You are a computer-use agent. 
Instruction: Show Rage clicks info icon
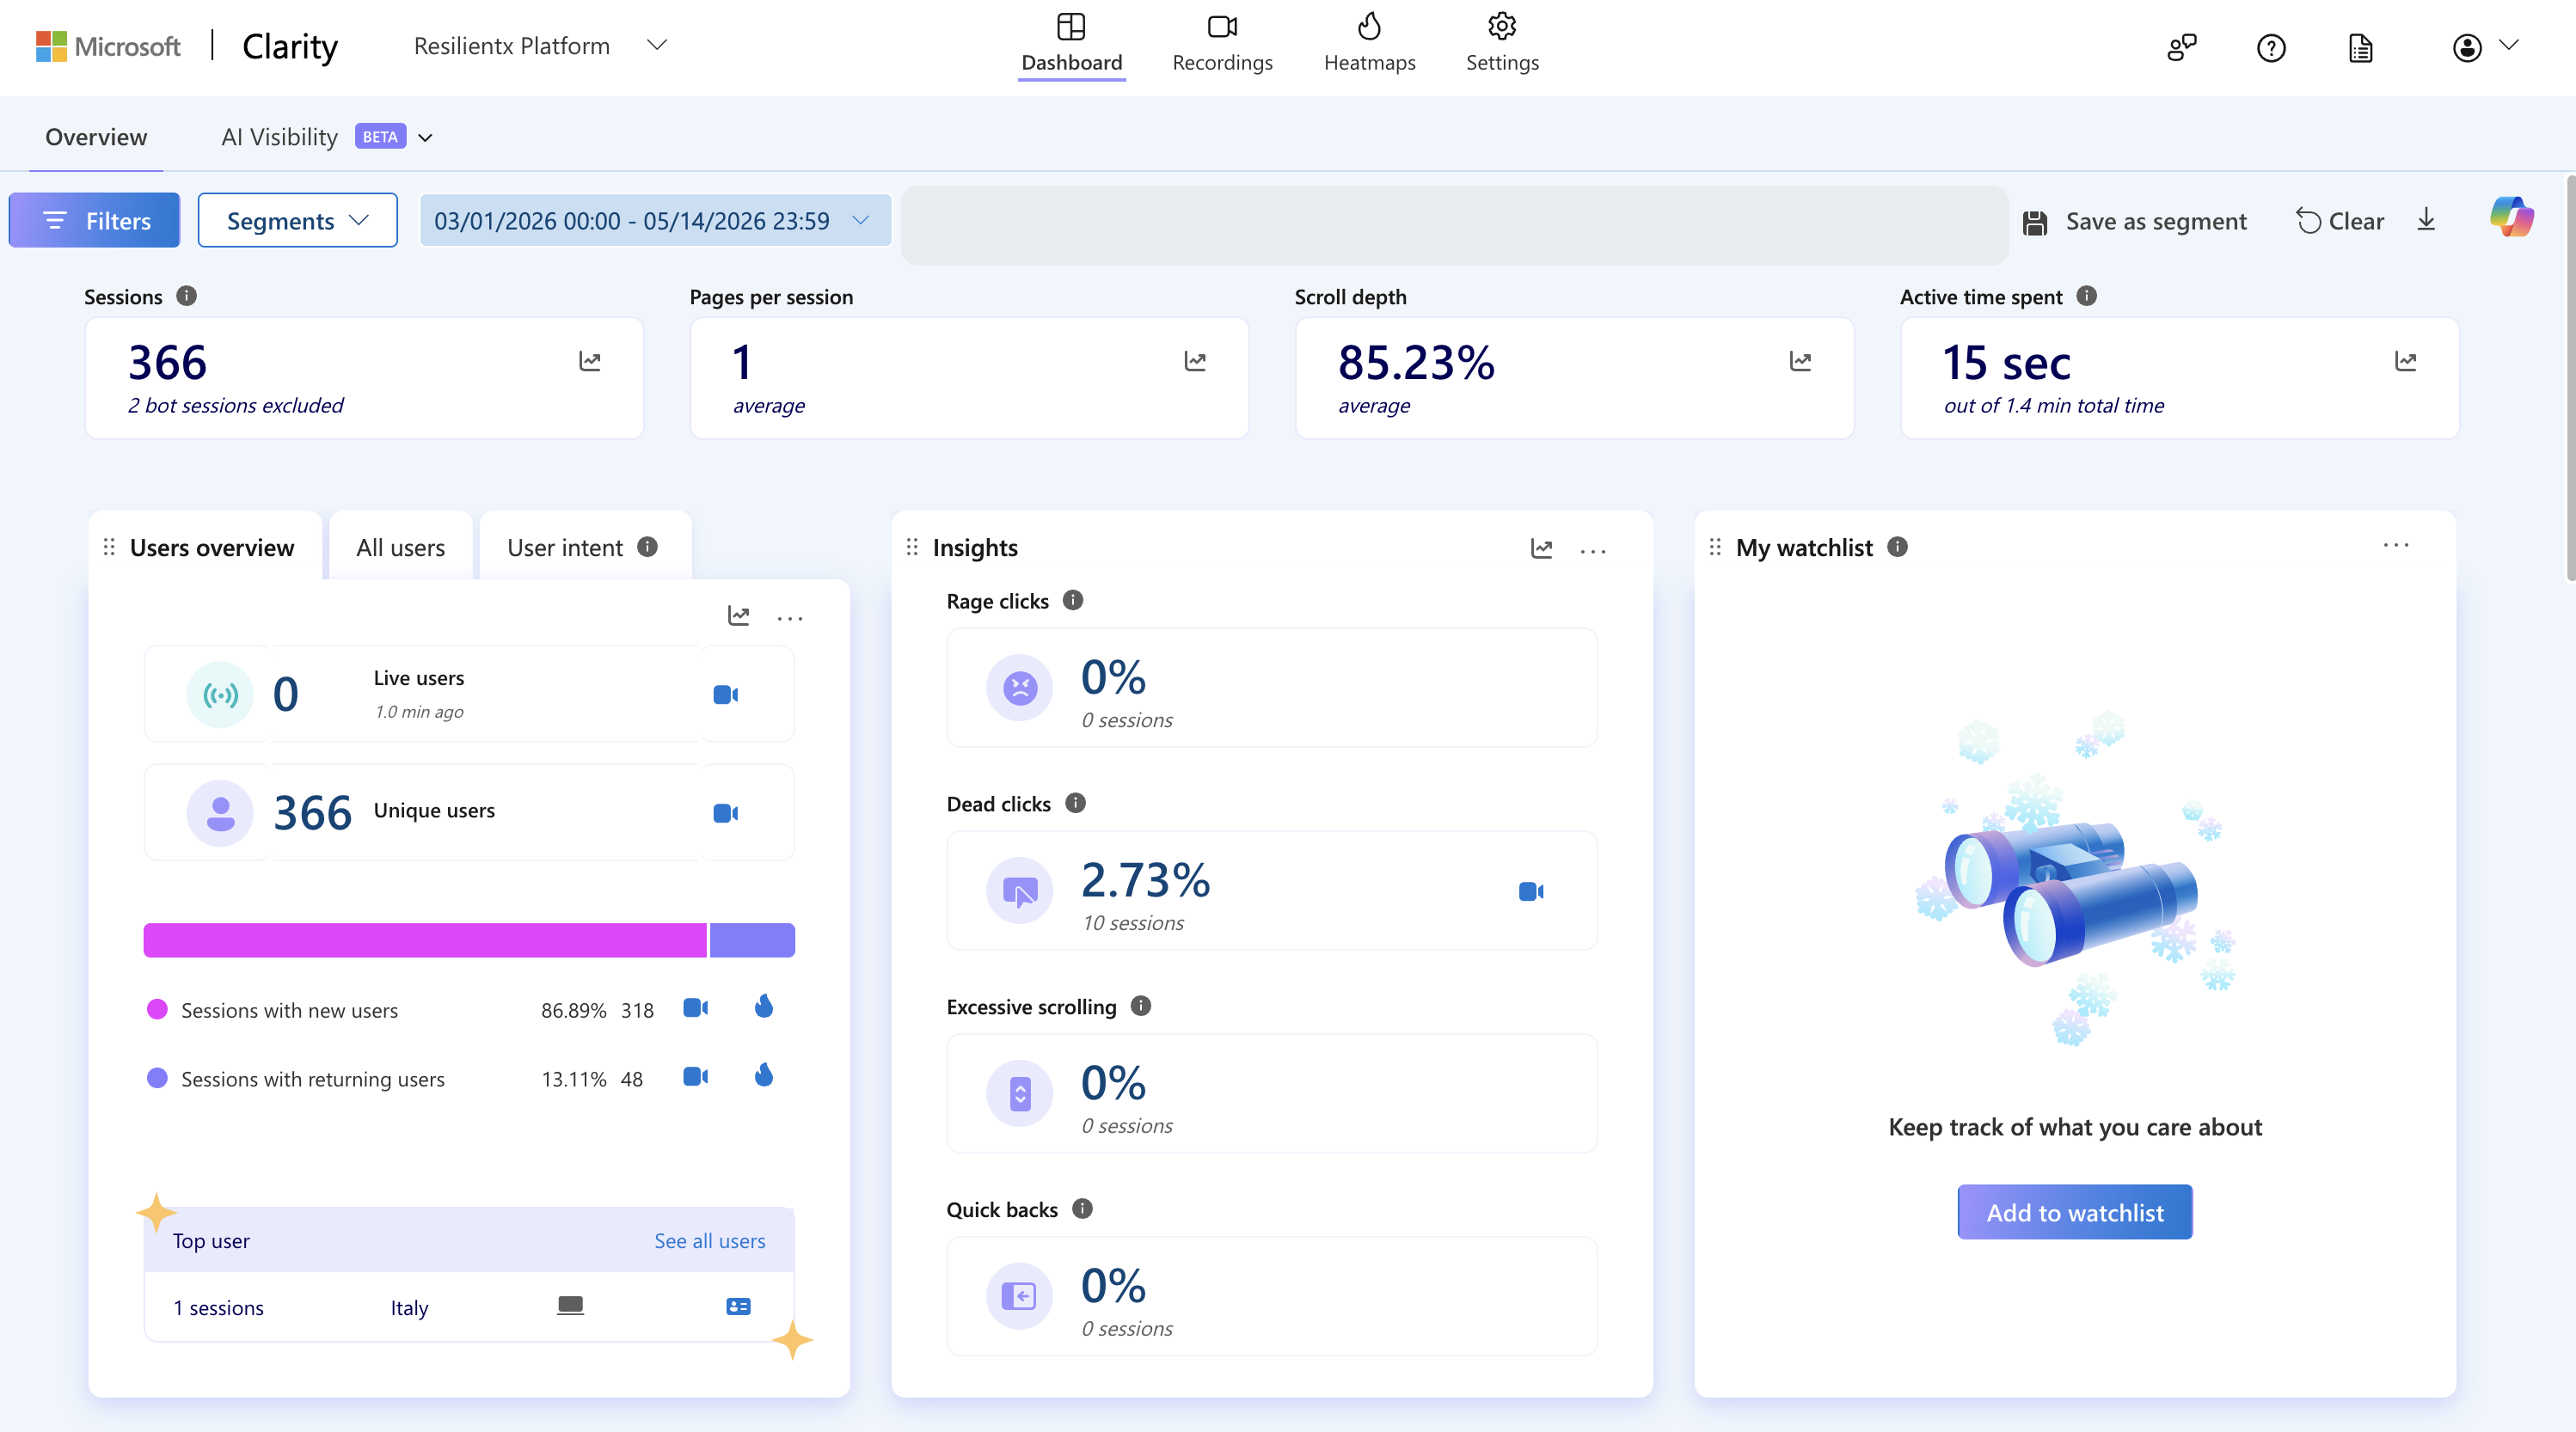click(1073, 600)
